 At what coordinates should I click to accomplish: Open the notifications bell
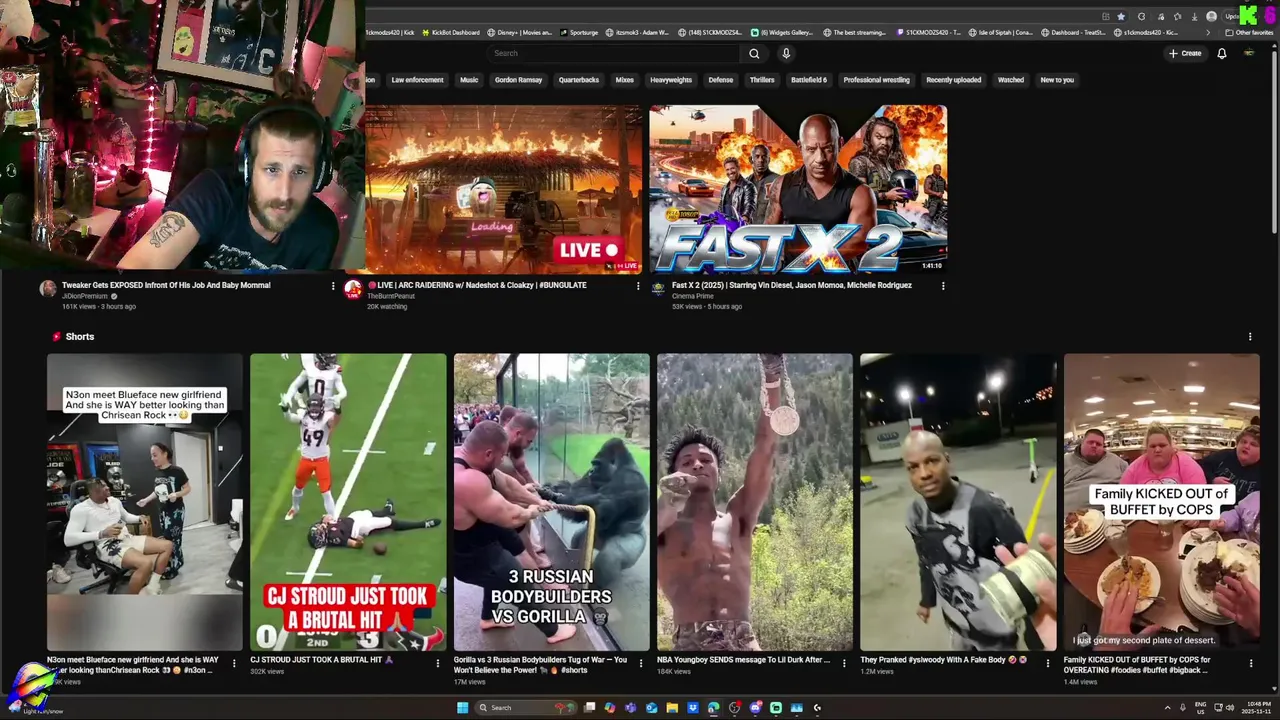tap(1221, 53)
